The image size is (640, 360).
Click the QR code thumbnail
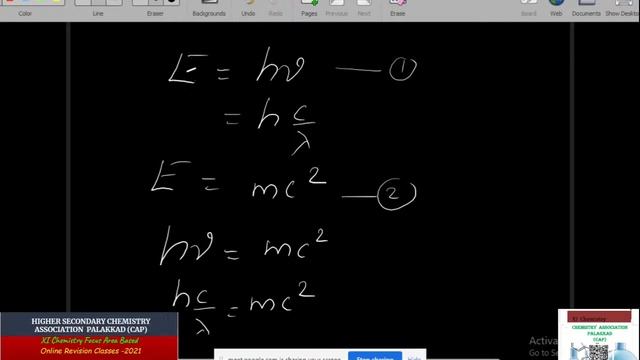point(598,352)
